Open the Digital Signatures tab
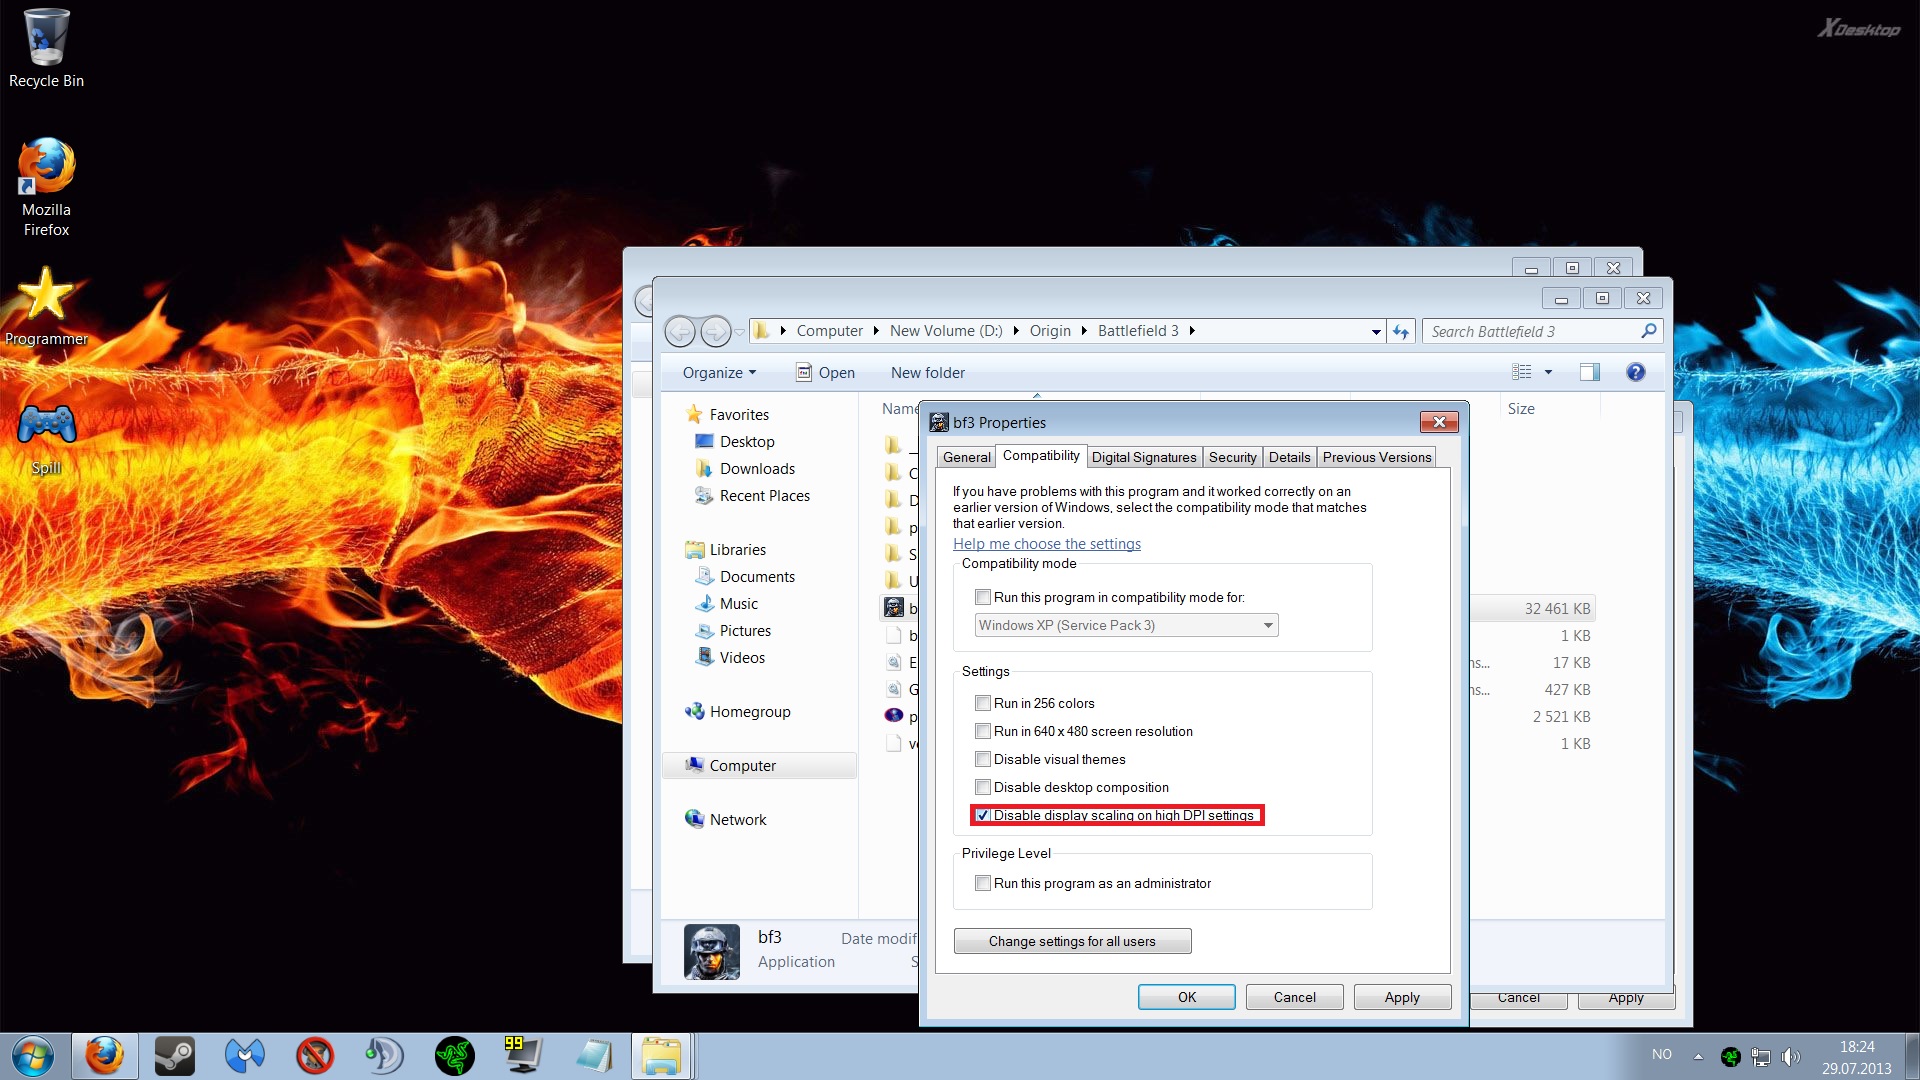This screenshot has width=1920, height=1080. coord(1144,457)
